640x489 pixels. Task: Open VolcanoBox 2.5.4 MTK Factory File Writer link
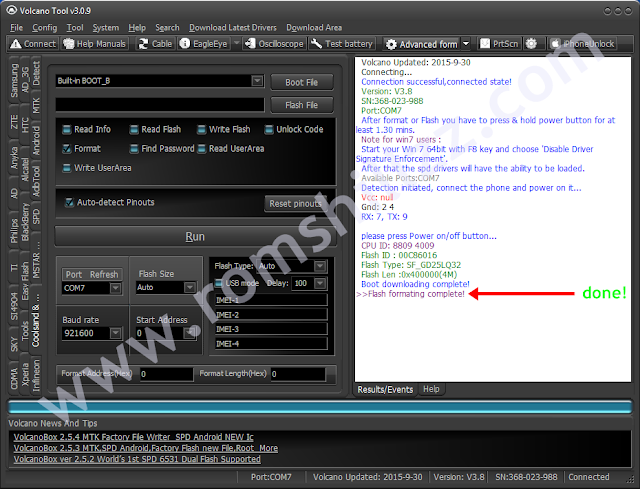133,437
